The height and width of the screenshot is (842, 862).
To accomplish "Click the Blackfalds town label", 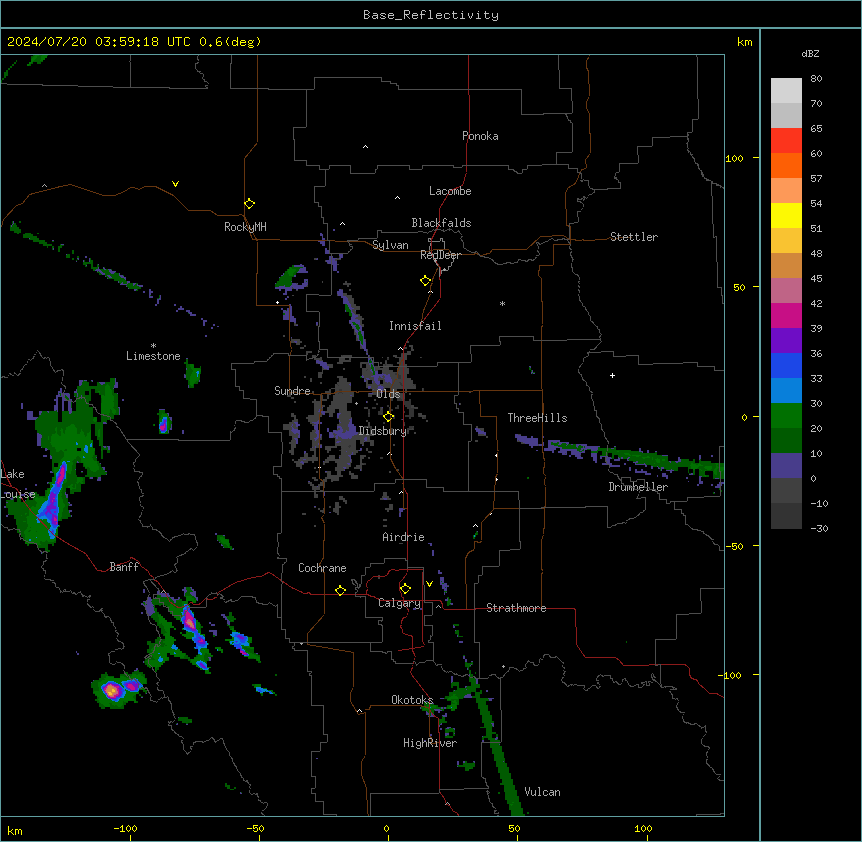I will pos(441,223).
